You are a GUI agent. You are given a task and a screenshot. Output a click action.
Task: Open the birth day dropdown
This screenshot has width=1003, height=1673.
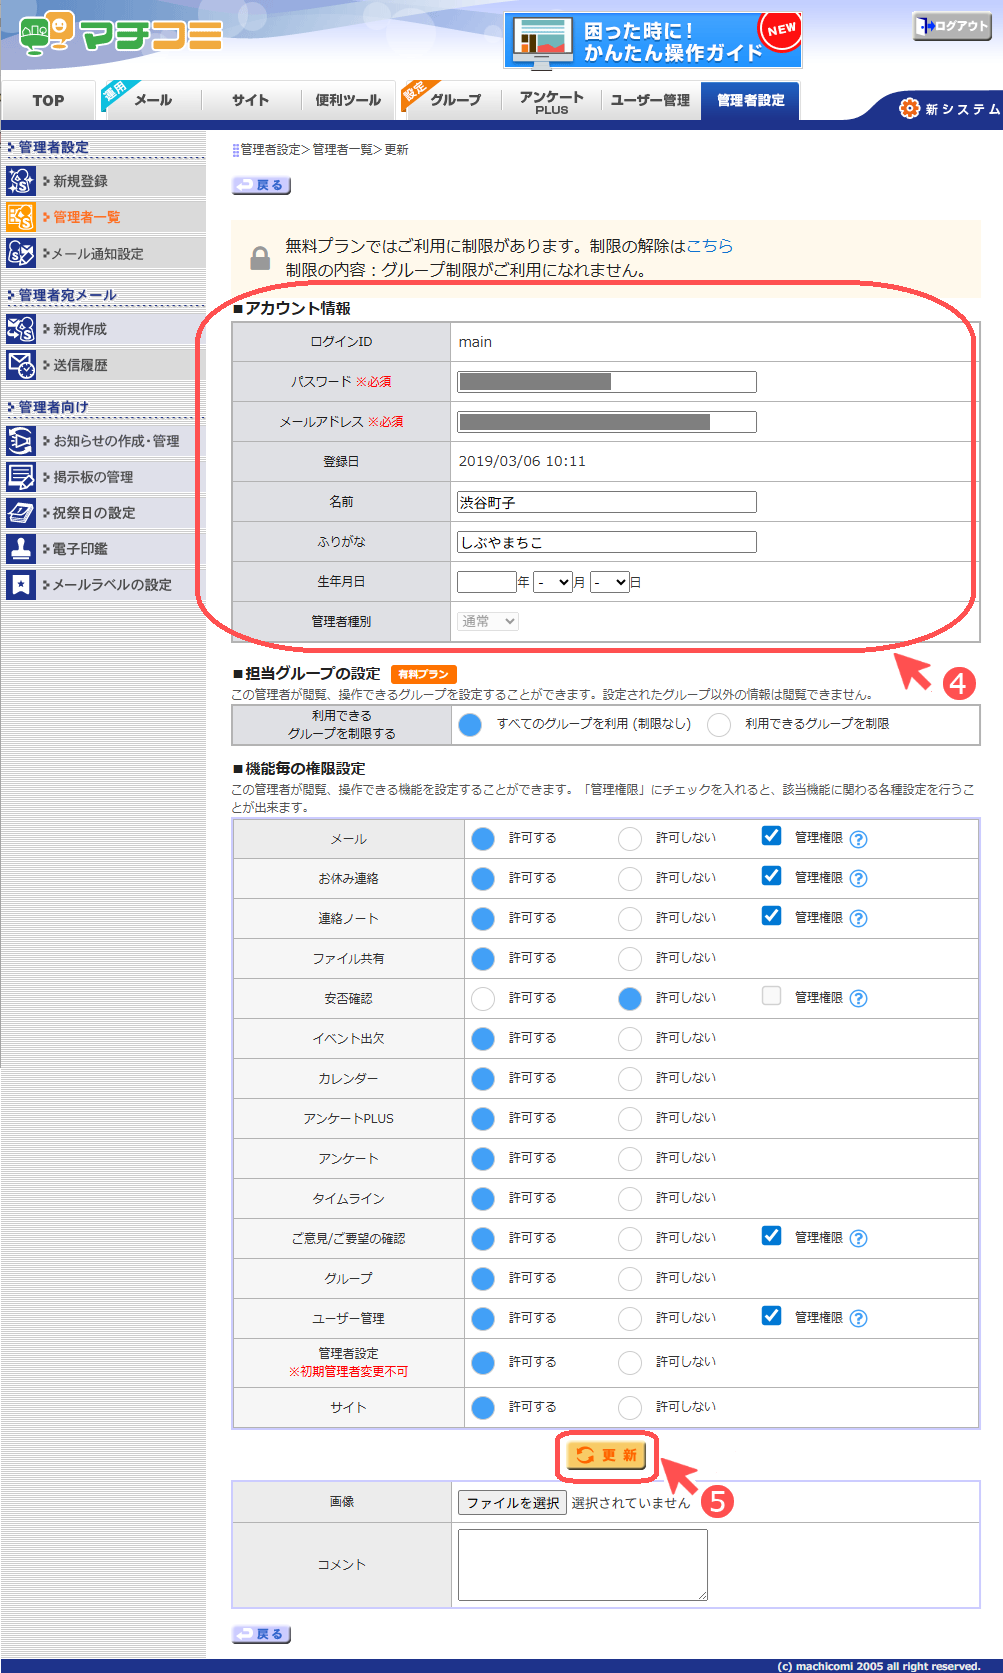pyautogui.click(x=609, y=582)
